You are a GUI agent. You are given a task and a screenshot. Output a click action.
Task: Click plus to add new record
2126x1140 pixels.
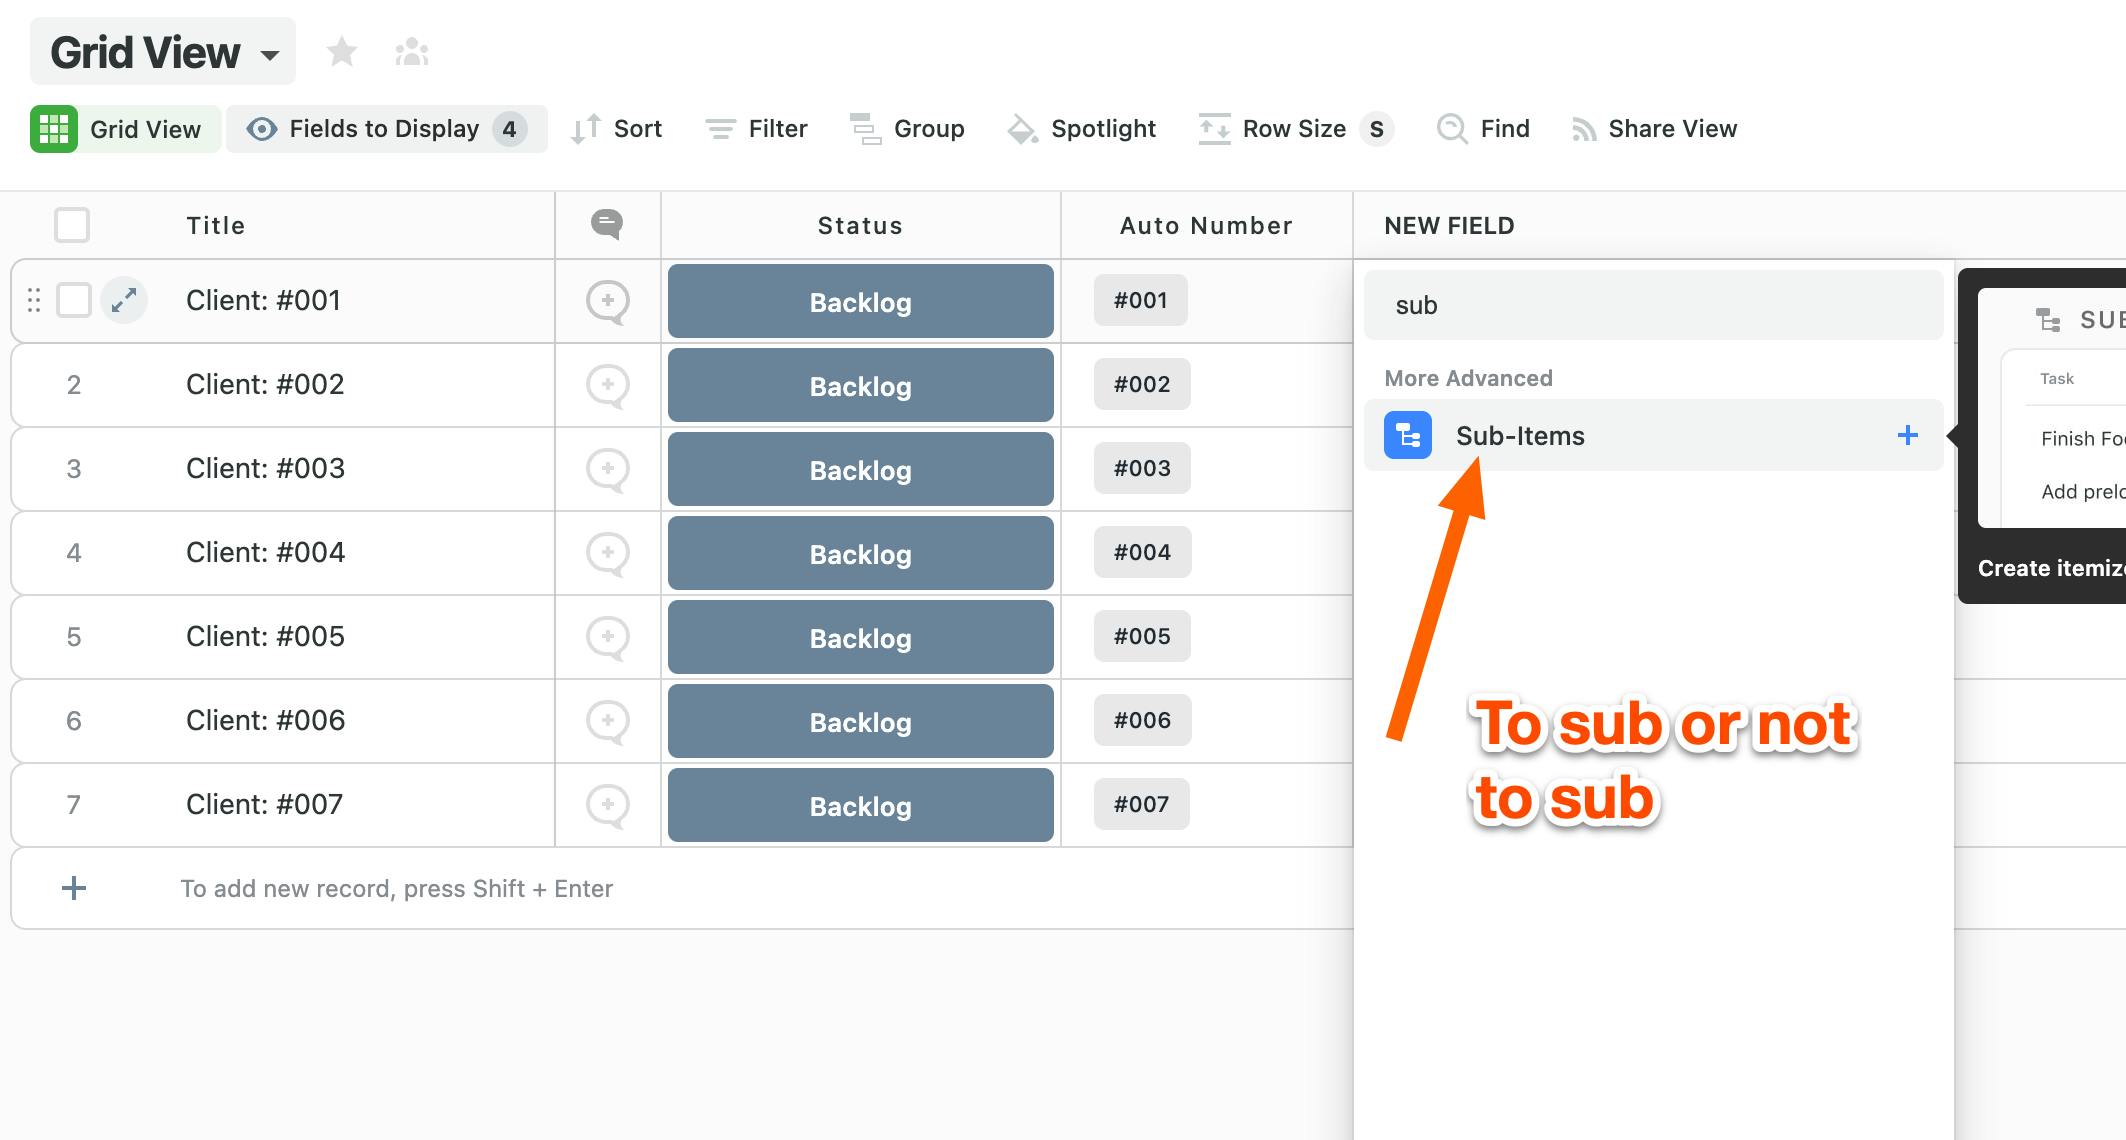(x=74, y=888)
